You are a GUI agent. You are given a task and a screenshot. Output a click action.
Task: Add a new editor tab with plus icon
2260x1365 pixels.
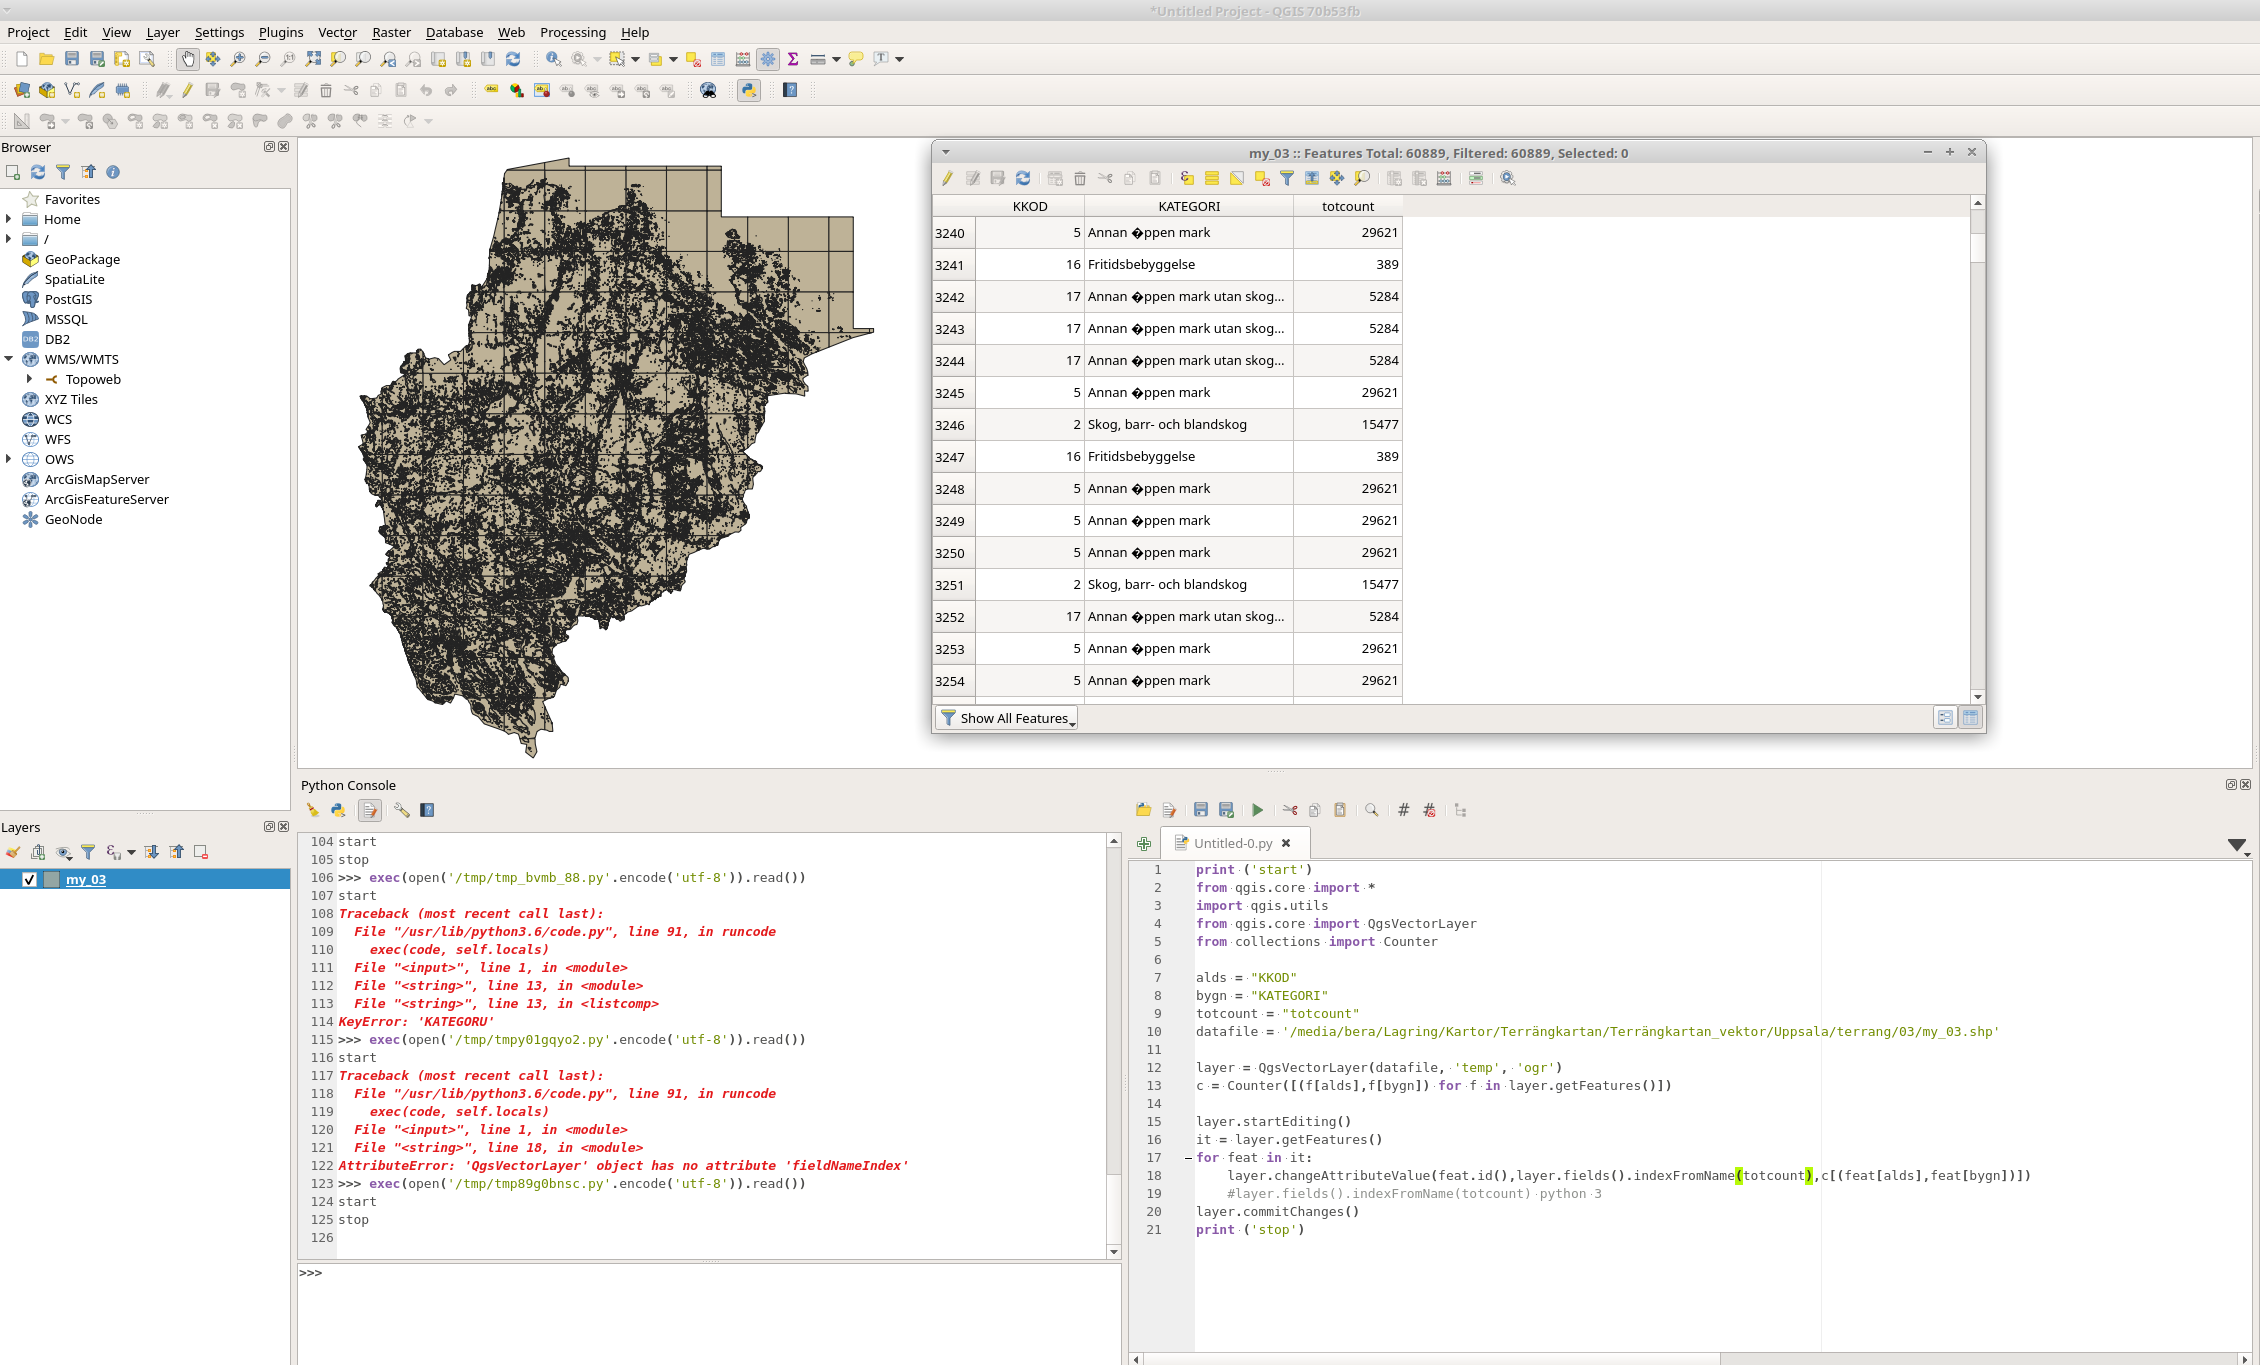[1144, 844]
